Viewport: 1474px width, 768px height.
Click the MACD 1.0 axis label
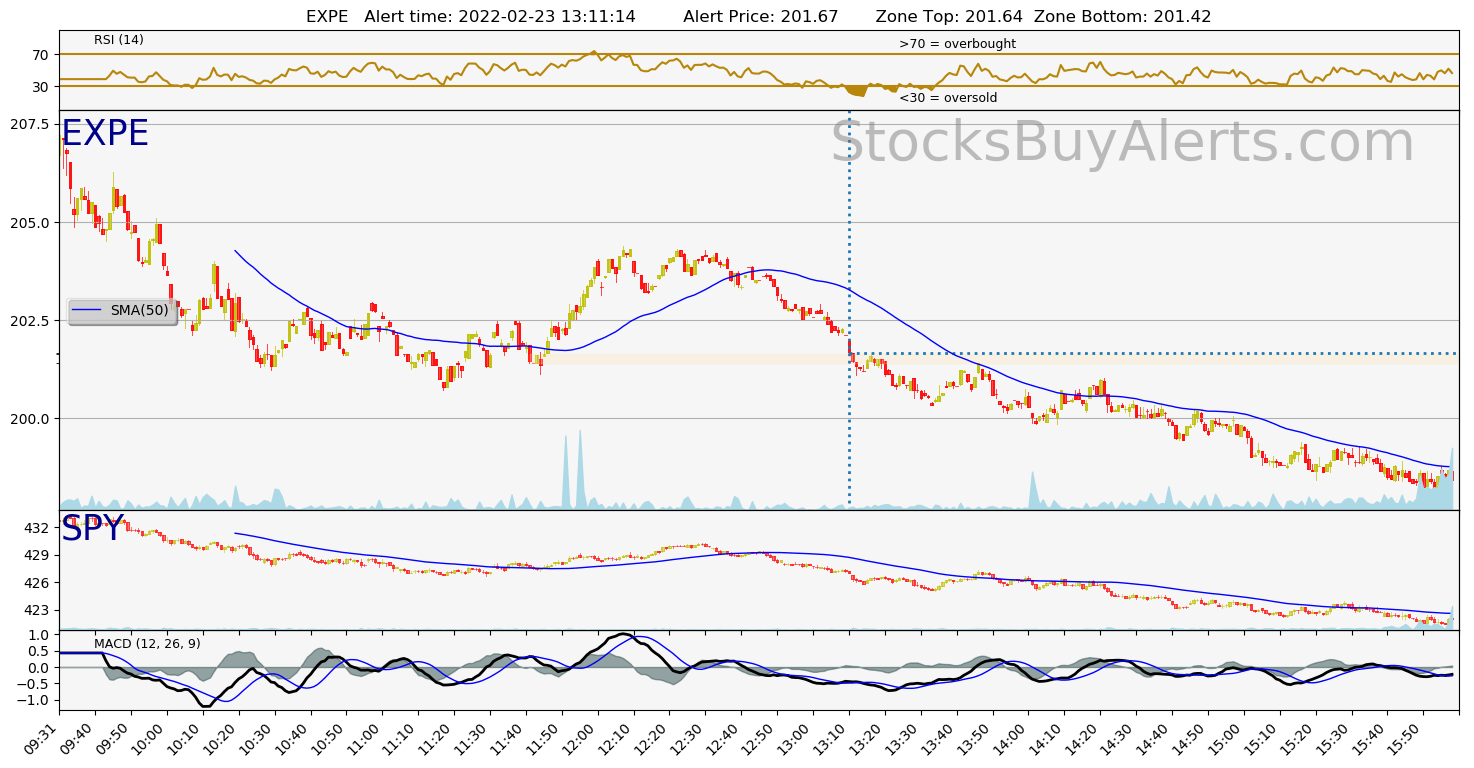(x=38, y=635)
